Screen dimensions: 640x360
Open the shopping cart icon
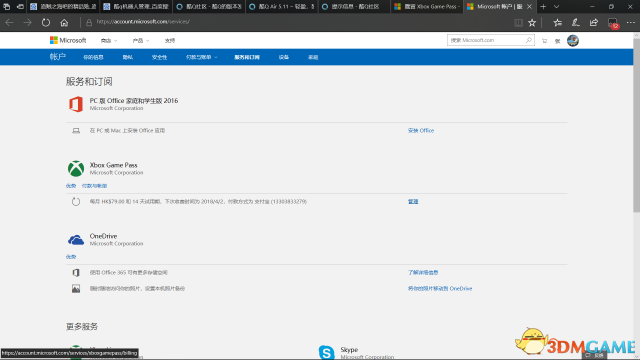(x=544, y=40)
